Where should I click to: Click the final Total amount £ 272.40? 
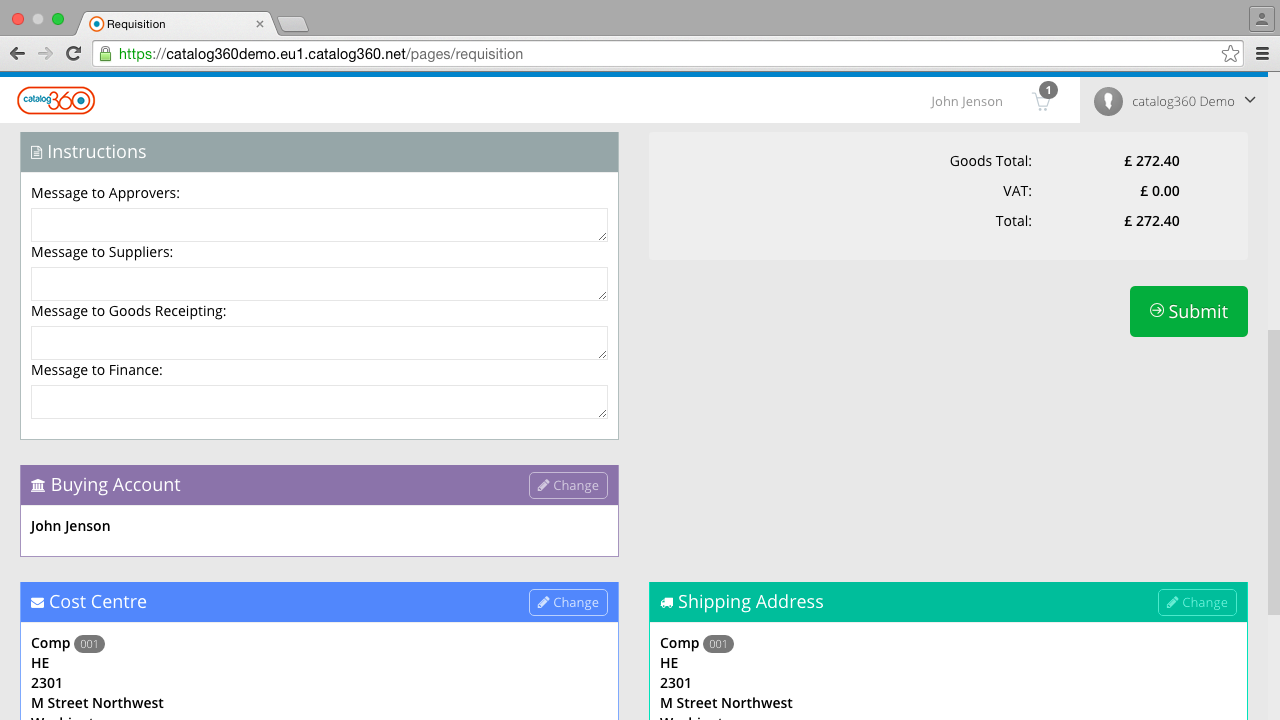[x=1152, y=221]
